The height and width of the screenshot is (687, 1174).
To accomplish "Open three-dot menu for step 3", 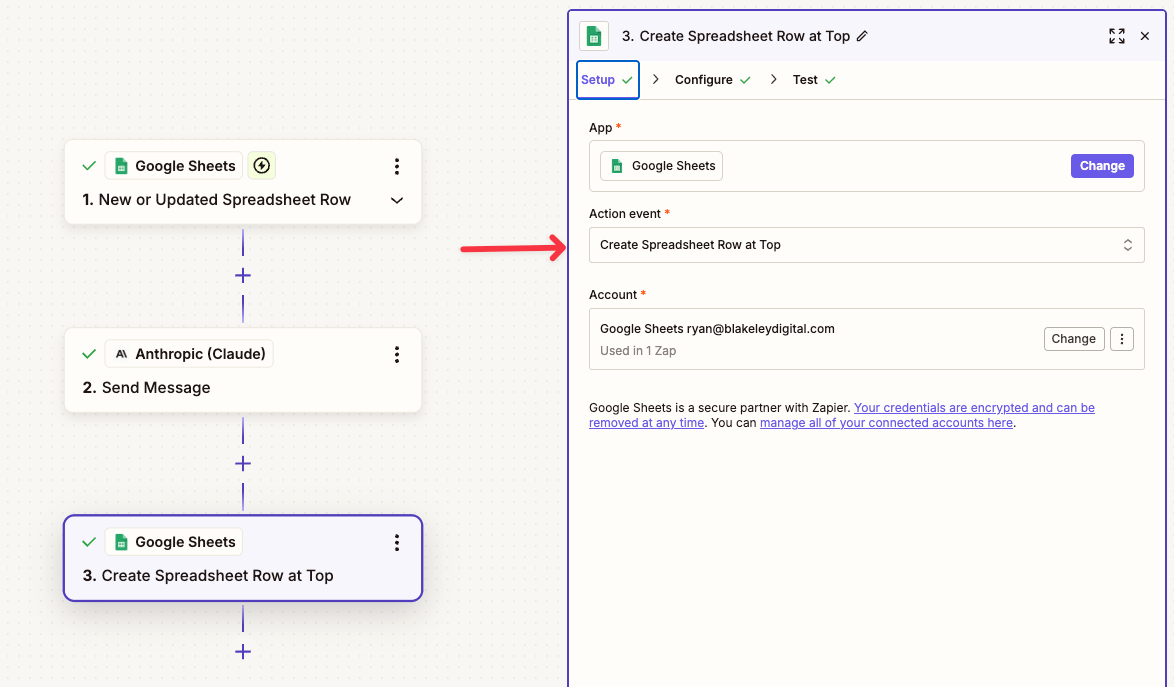I will (x=397, y=543).
